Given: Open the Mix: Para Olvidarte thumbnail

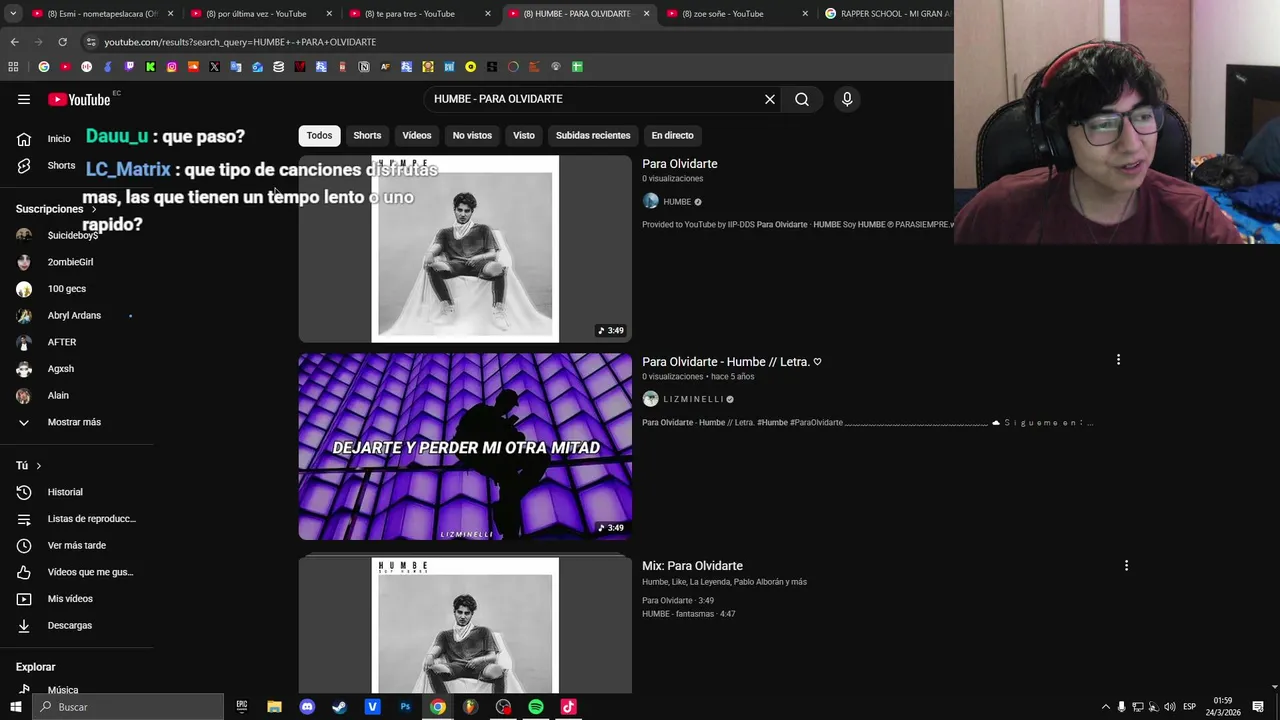Looking at the screenshot, I should 465,625.
